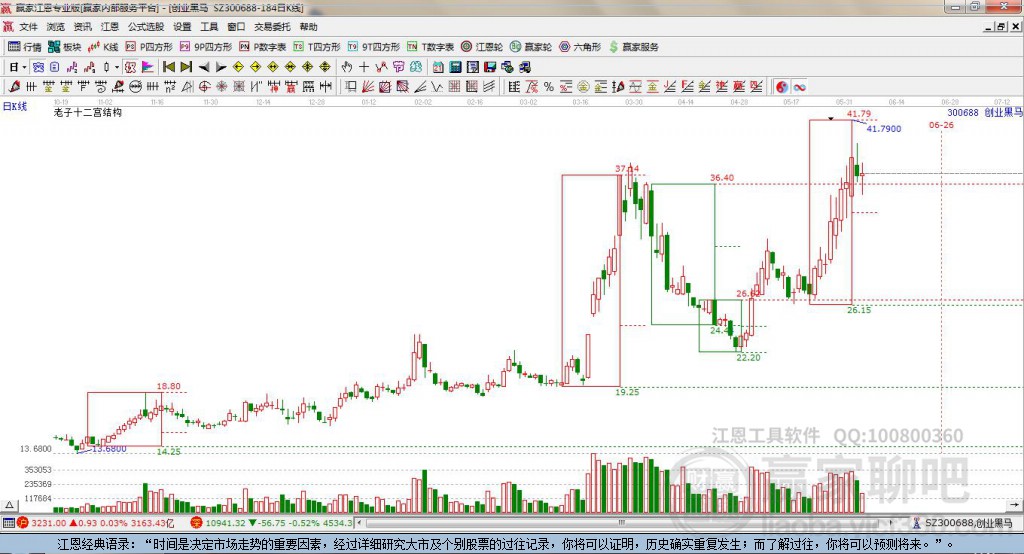This screenshot has width=1024, height=554.
Task: Click the 日K线 chart label
Action: [x=15, y=106]
